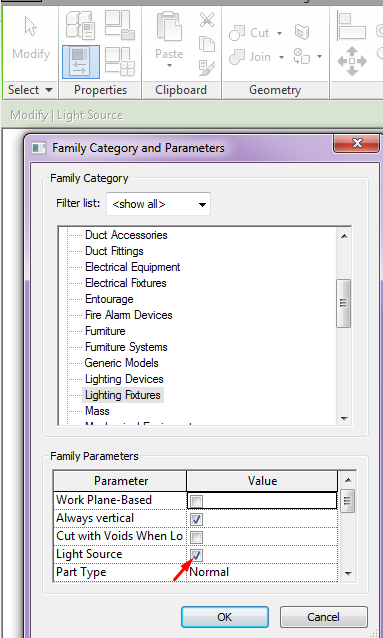383x638 pixels.
Task: Select Electrical Fixtures category
Action: click(x=126, y=283)
